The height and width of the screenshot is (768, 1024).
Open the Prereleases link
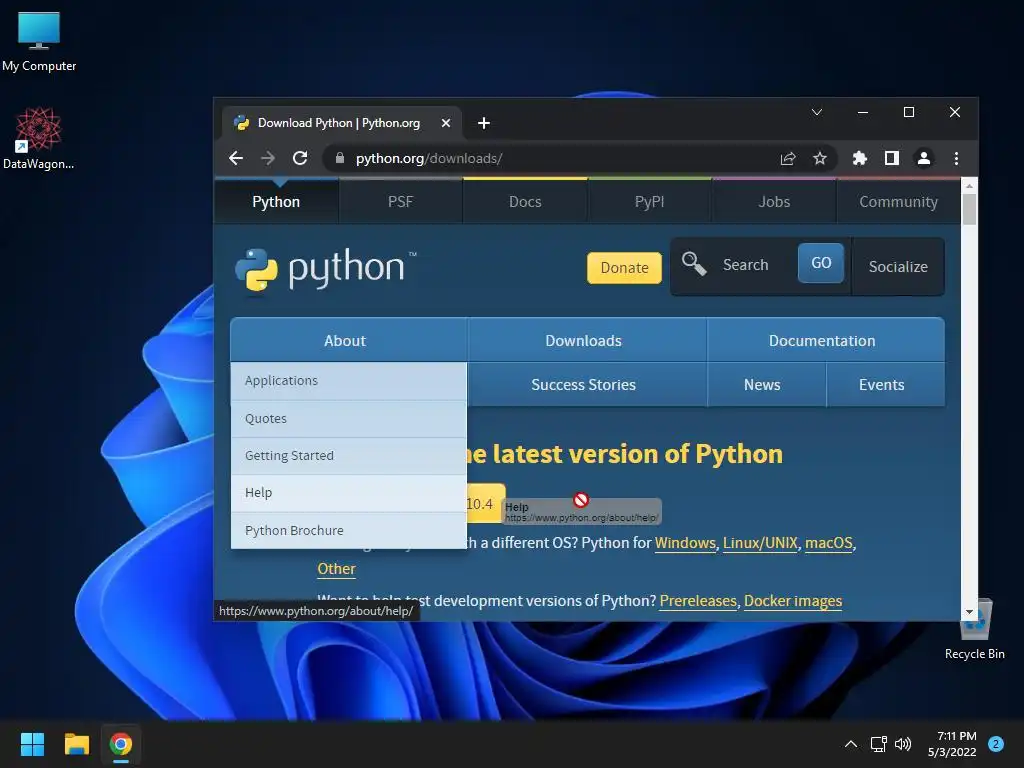[x=697, y=601]
